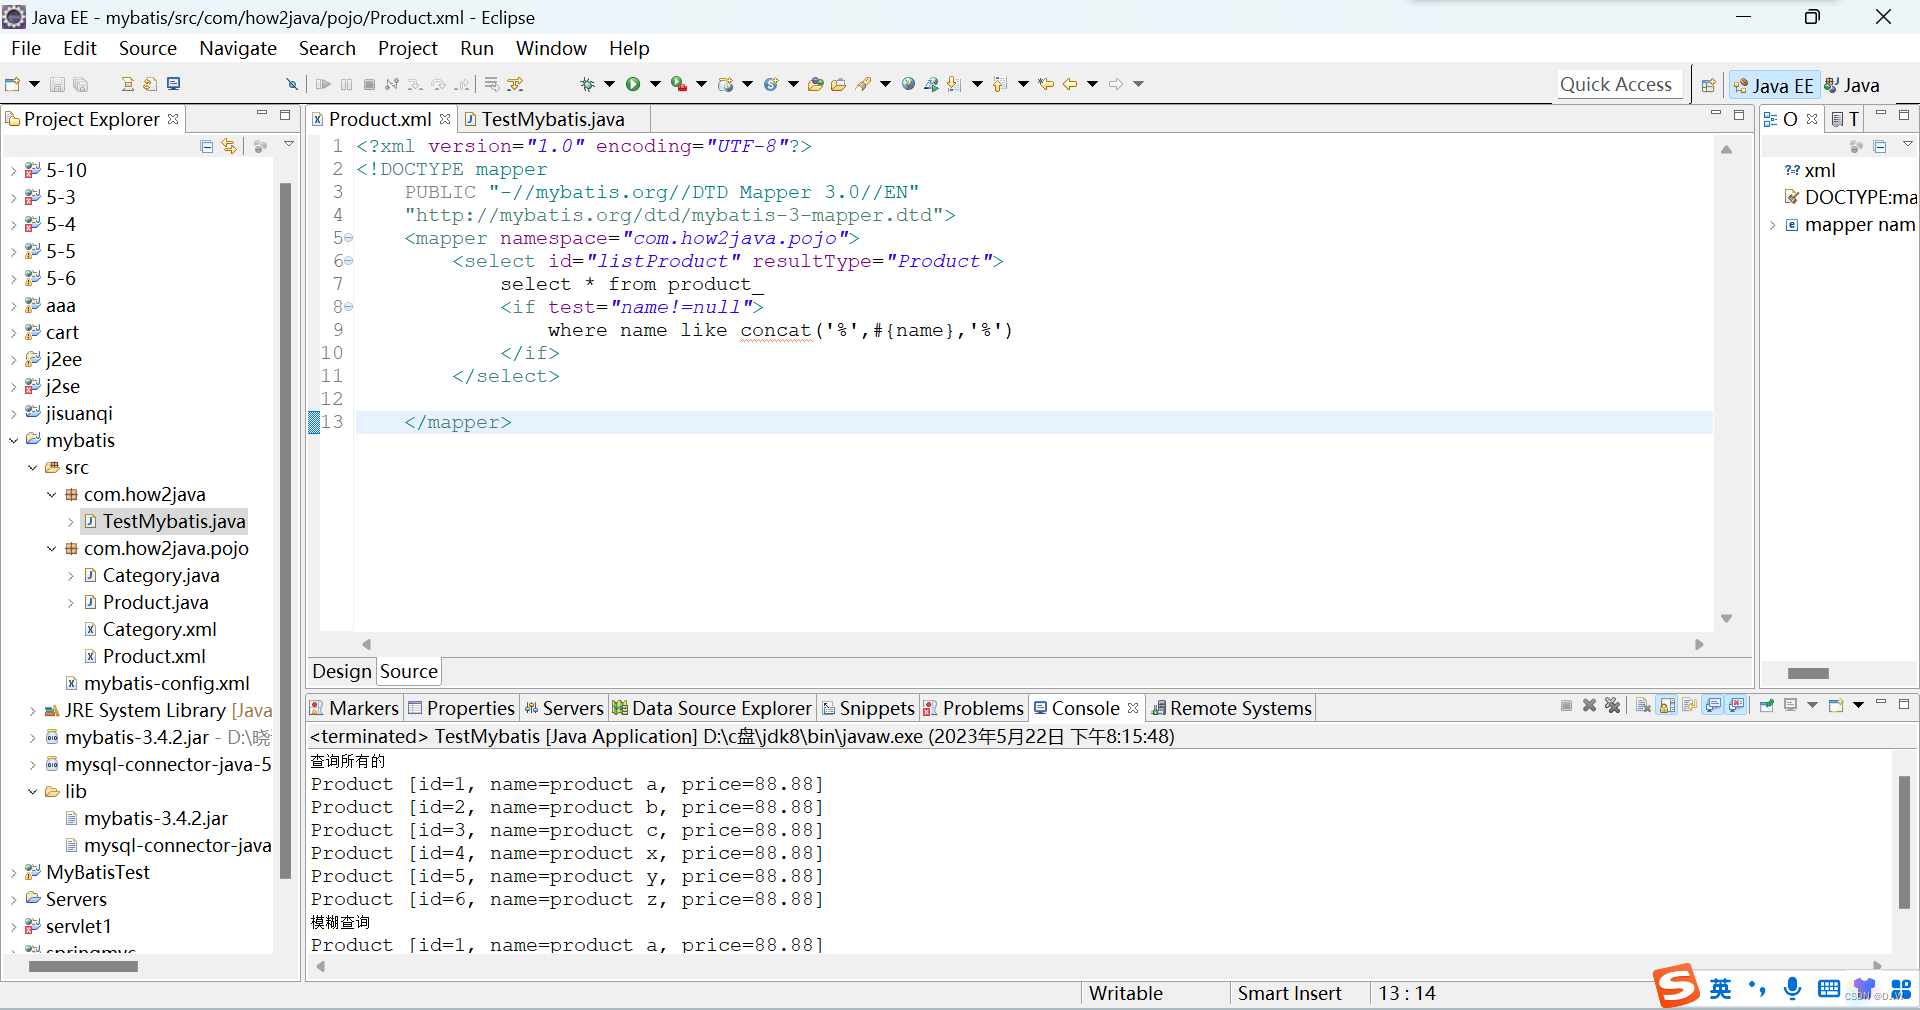The height and width of the screenshot is (1010, 1920).
Task: Open the Run button dropdown arrow
Action: [656, 84]
